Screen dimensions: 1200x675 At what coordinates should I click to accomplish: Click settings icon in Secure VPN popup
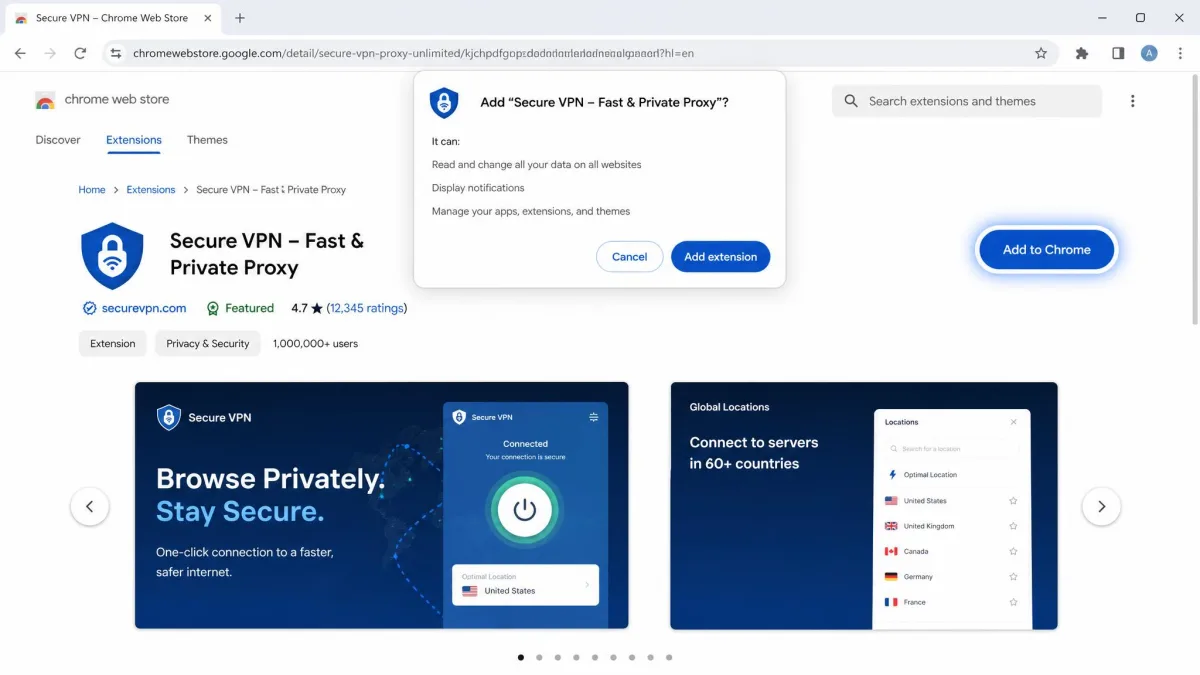(x=593, y=417)
